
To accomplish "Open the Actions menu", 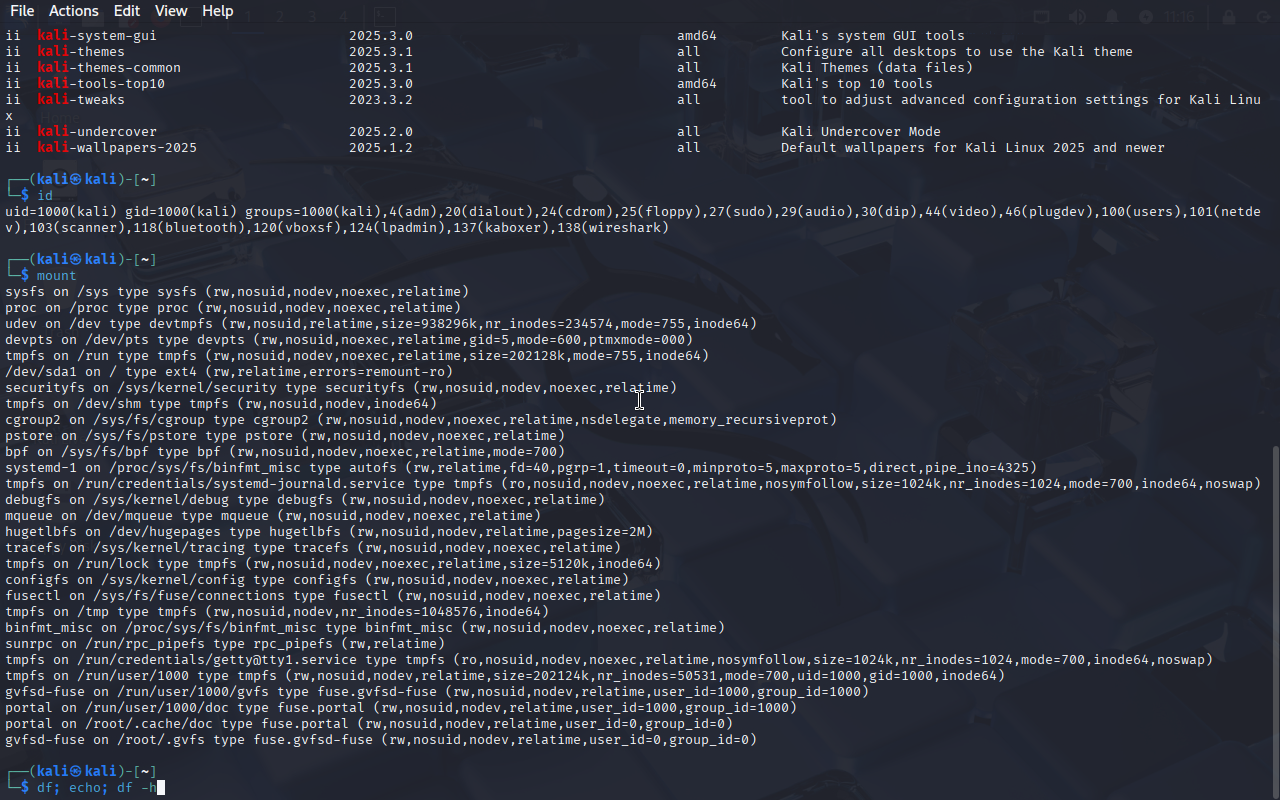I will click(74, 11).
